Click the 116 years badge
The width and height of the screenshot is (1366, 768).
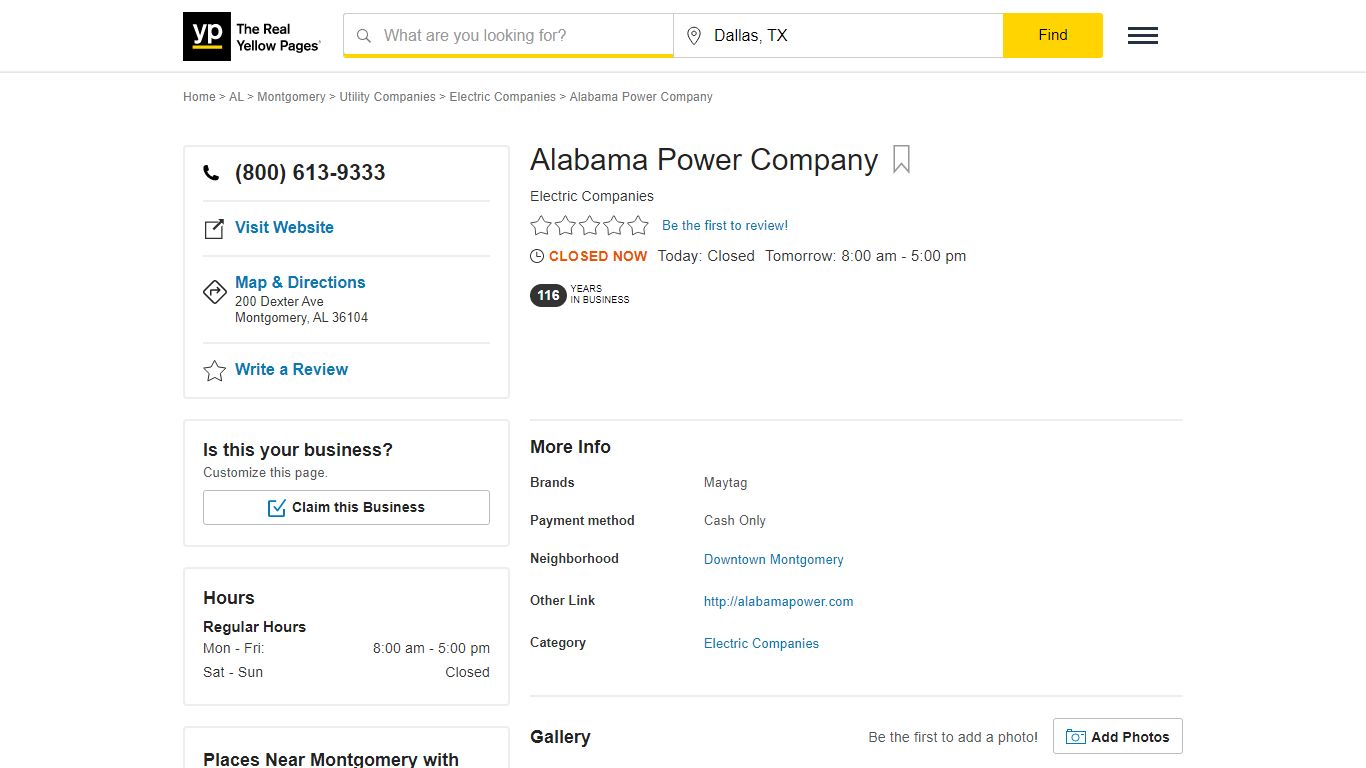coord(548,295)
